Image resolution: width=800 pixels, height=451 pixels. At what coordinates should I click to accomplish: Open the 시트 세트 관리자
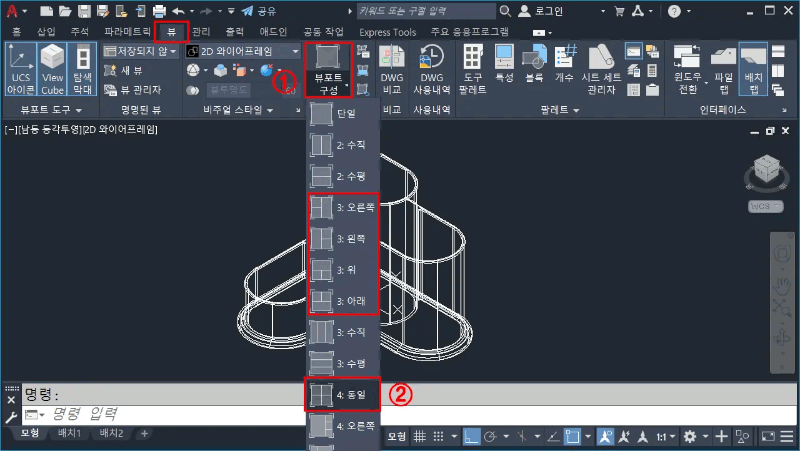tap(597, 69)
